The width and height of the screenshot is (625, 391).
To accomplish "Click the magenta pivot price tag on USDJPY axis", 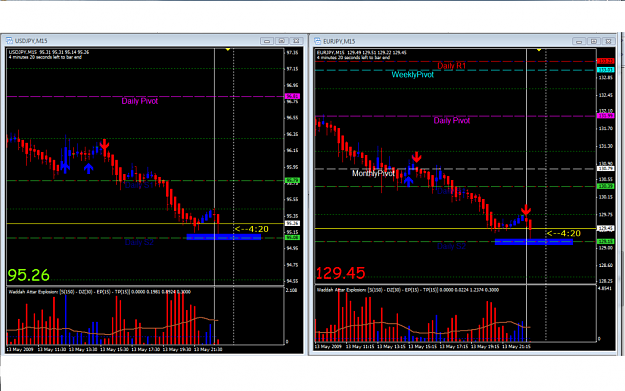I will click(x=292, y=96).
